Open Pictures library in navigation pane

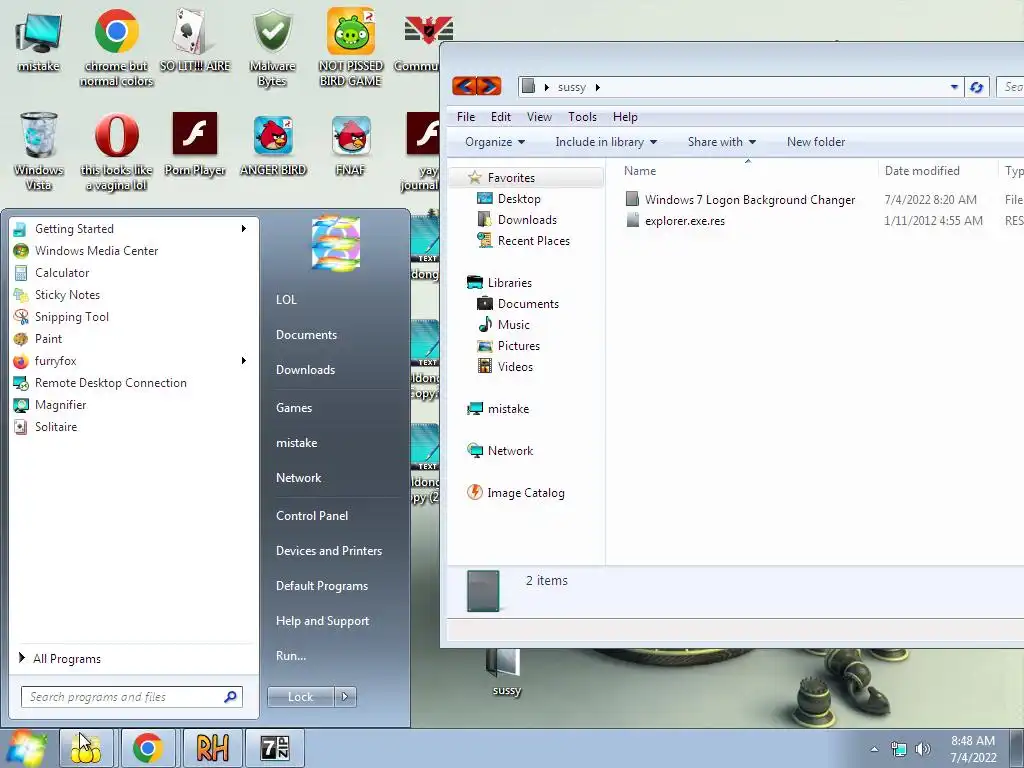pyautogui.click(x=519, y=345)
